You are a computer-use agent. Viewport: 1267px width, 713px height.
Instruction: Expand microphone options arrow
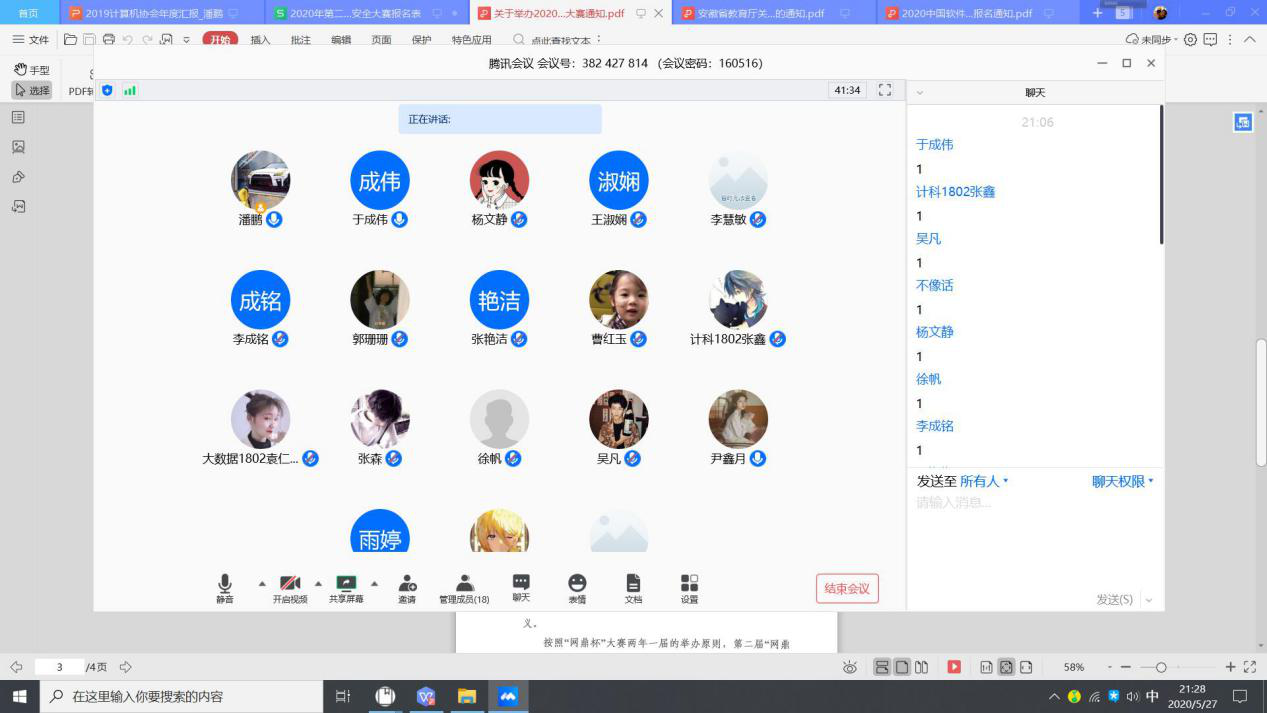coord(262,583)
